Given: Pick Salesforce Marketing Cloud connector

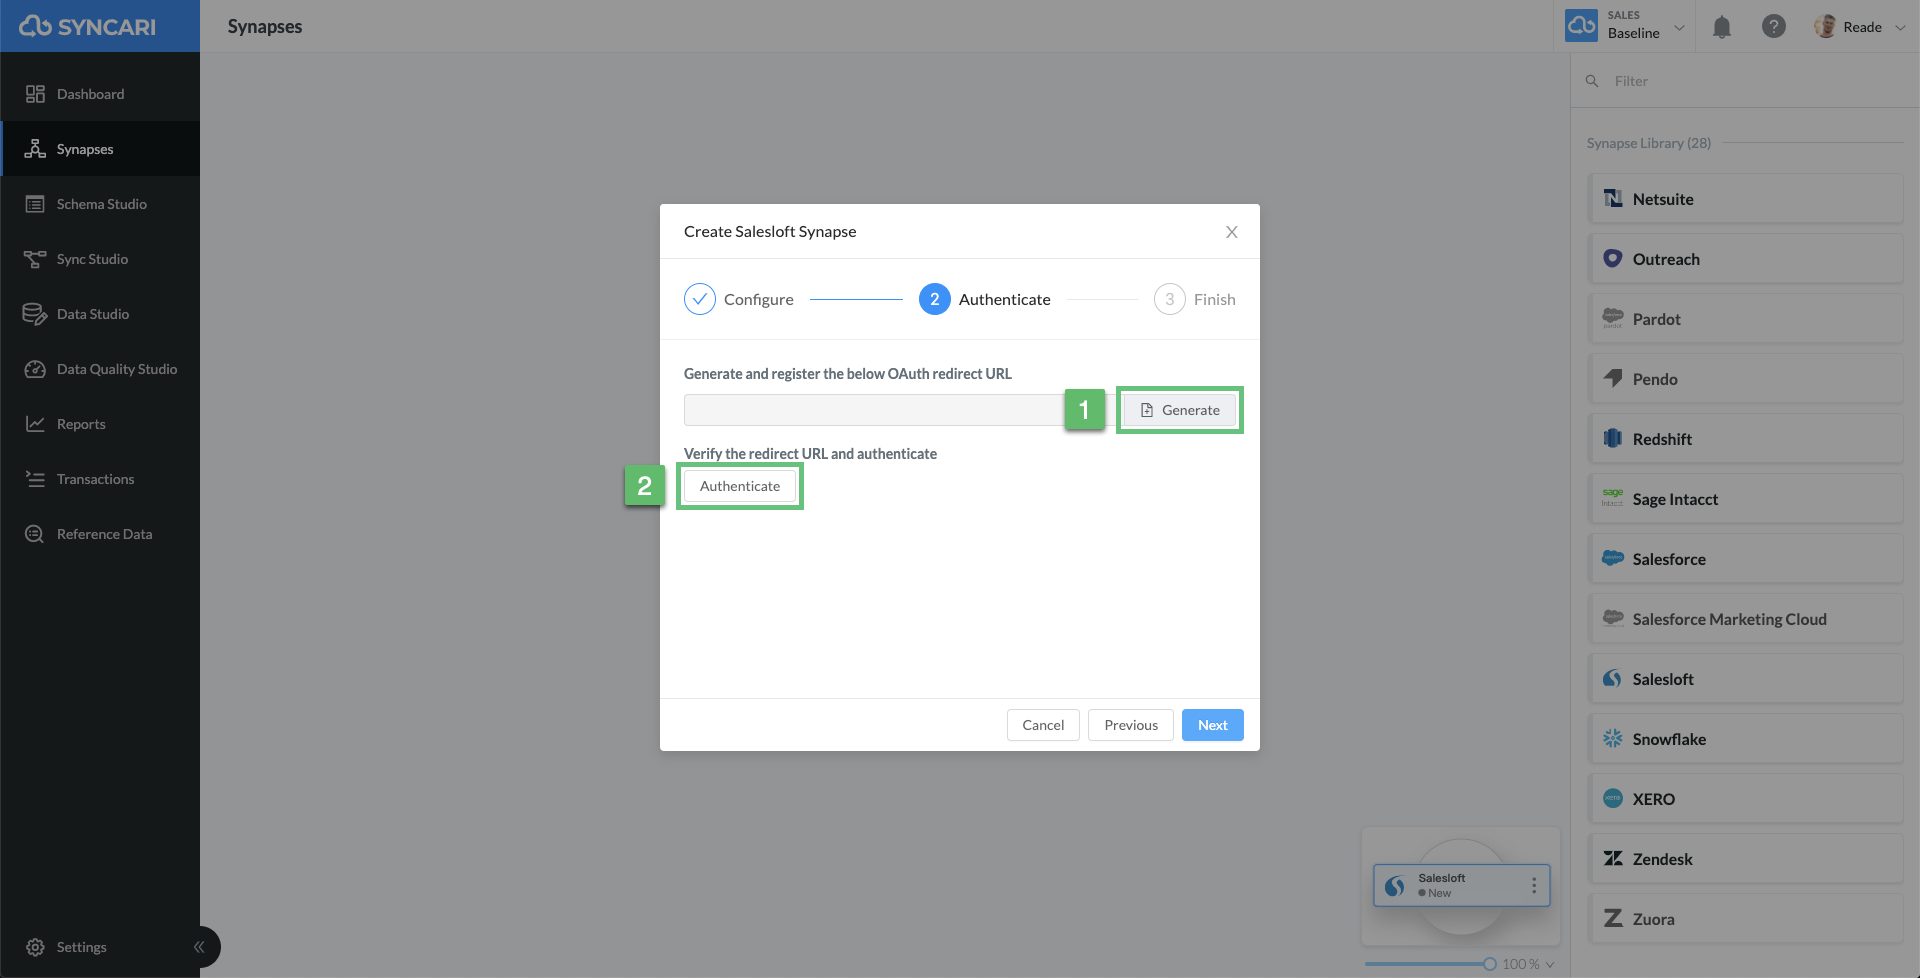Looking at the screenshot, I should coord(1745,619).
